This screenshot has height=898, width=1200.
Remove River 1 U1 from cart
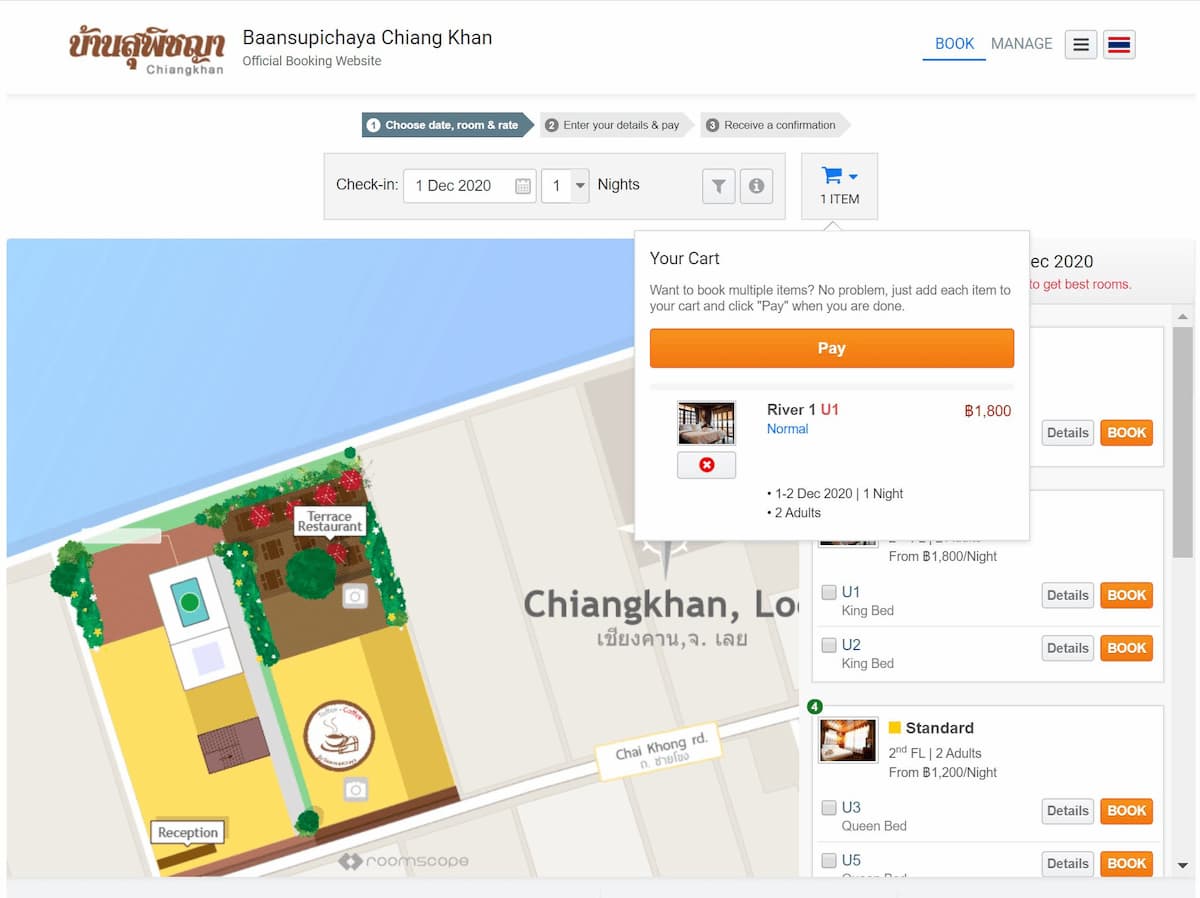pos(706,465)
